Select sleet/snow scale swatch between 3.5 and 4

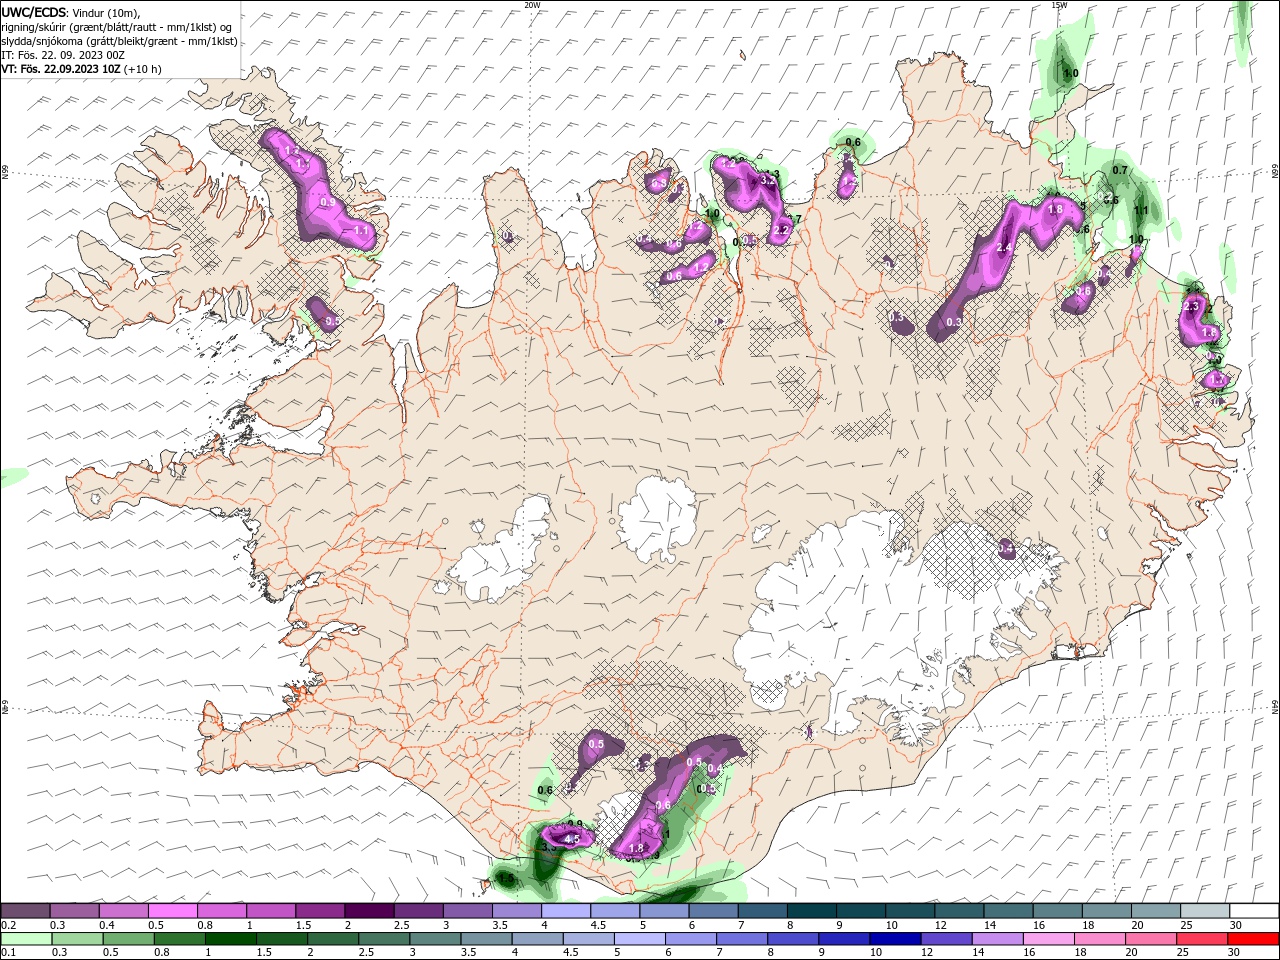[x=517, y=910]
